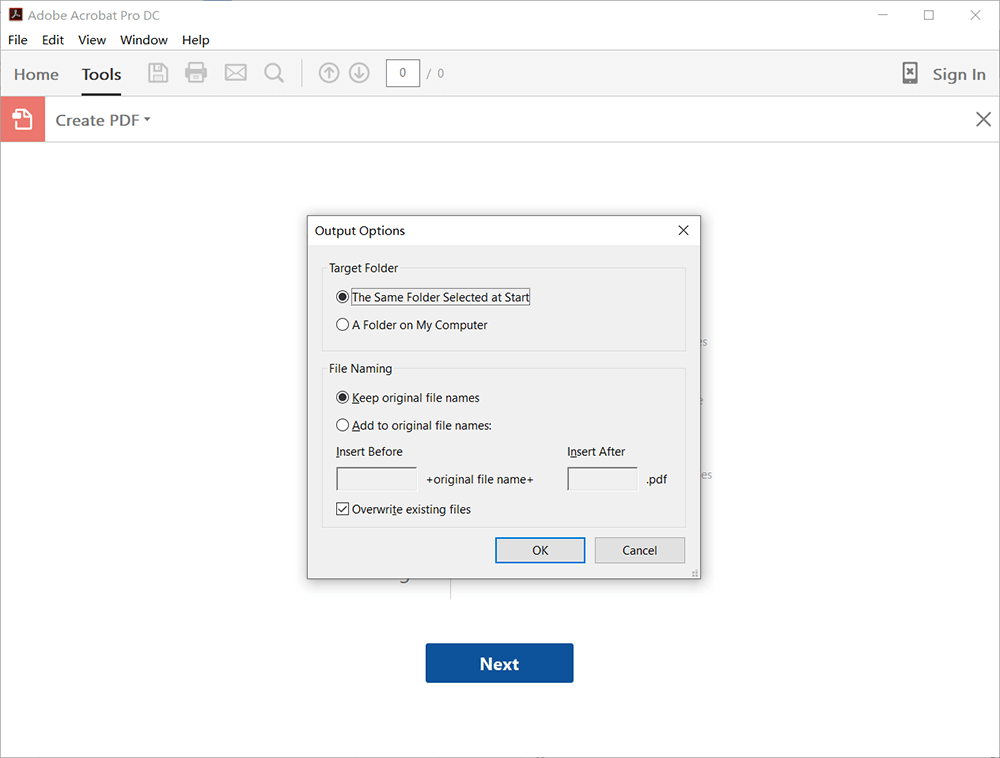Select Add to original file names option
This screenshot has width=1000, height=758.
(343, 425)
